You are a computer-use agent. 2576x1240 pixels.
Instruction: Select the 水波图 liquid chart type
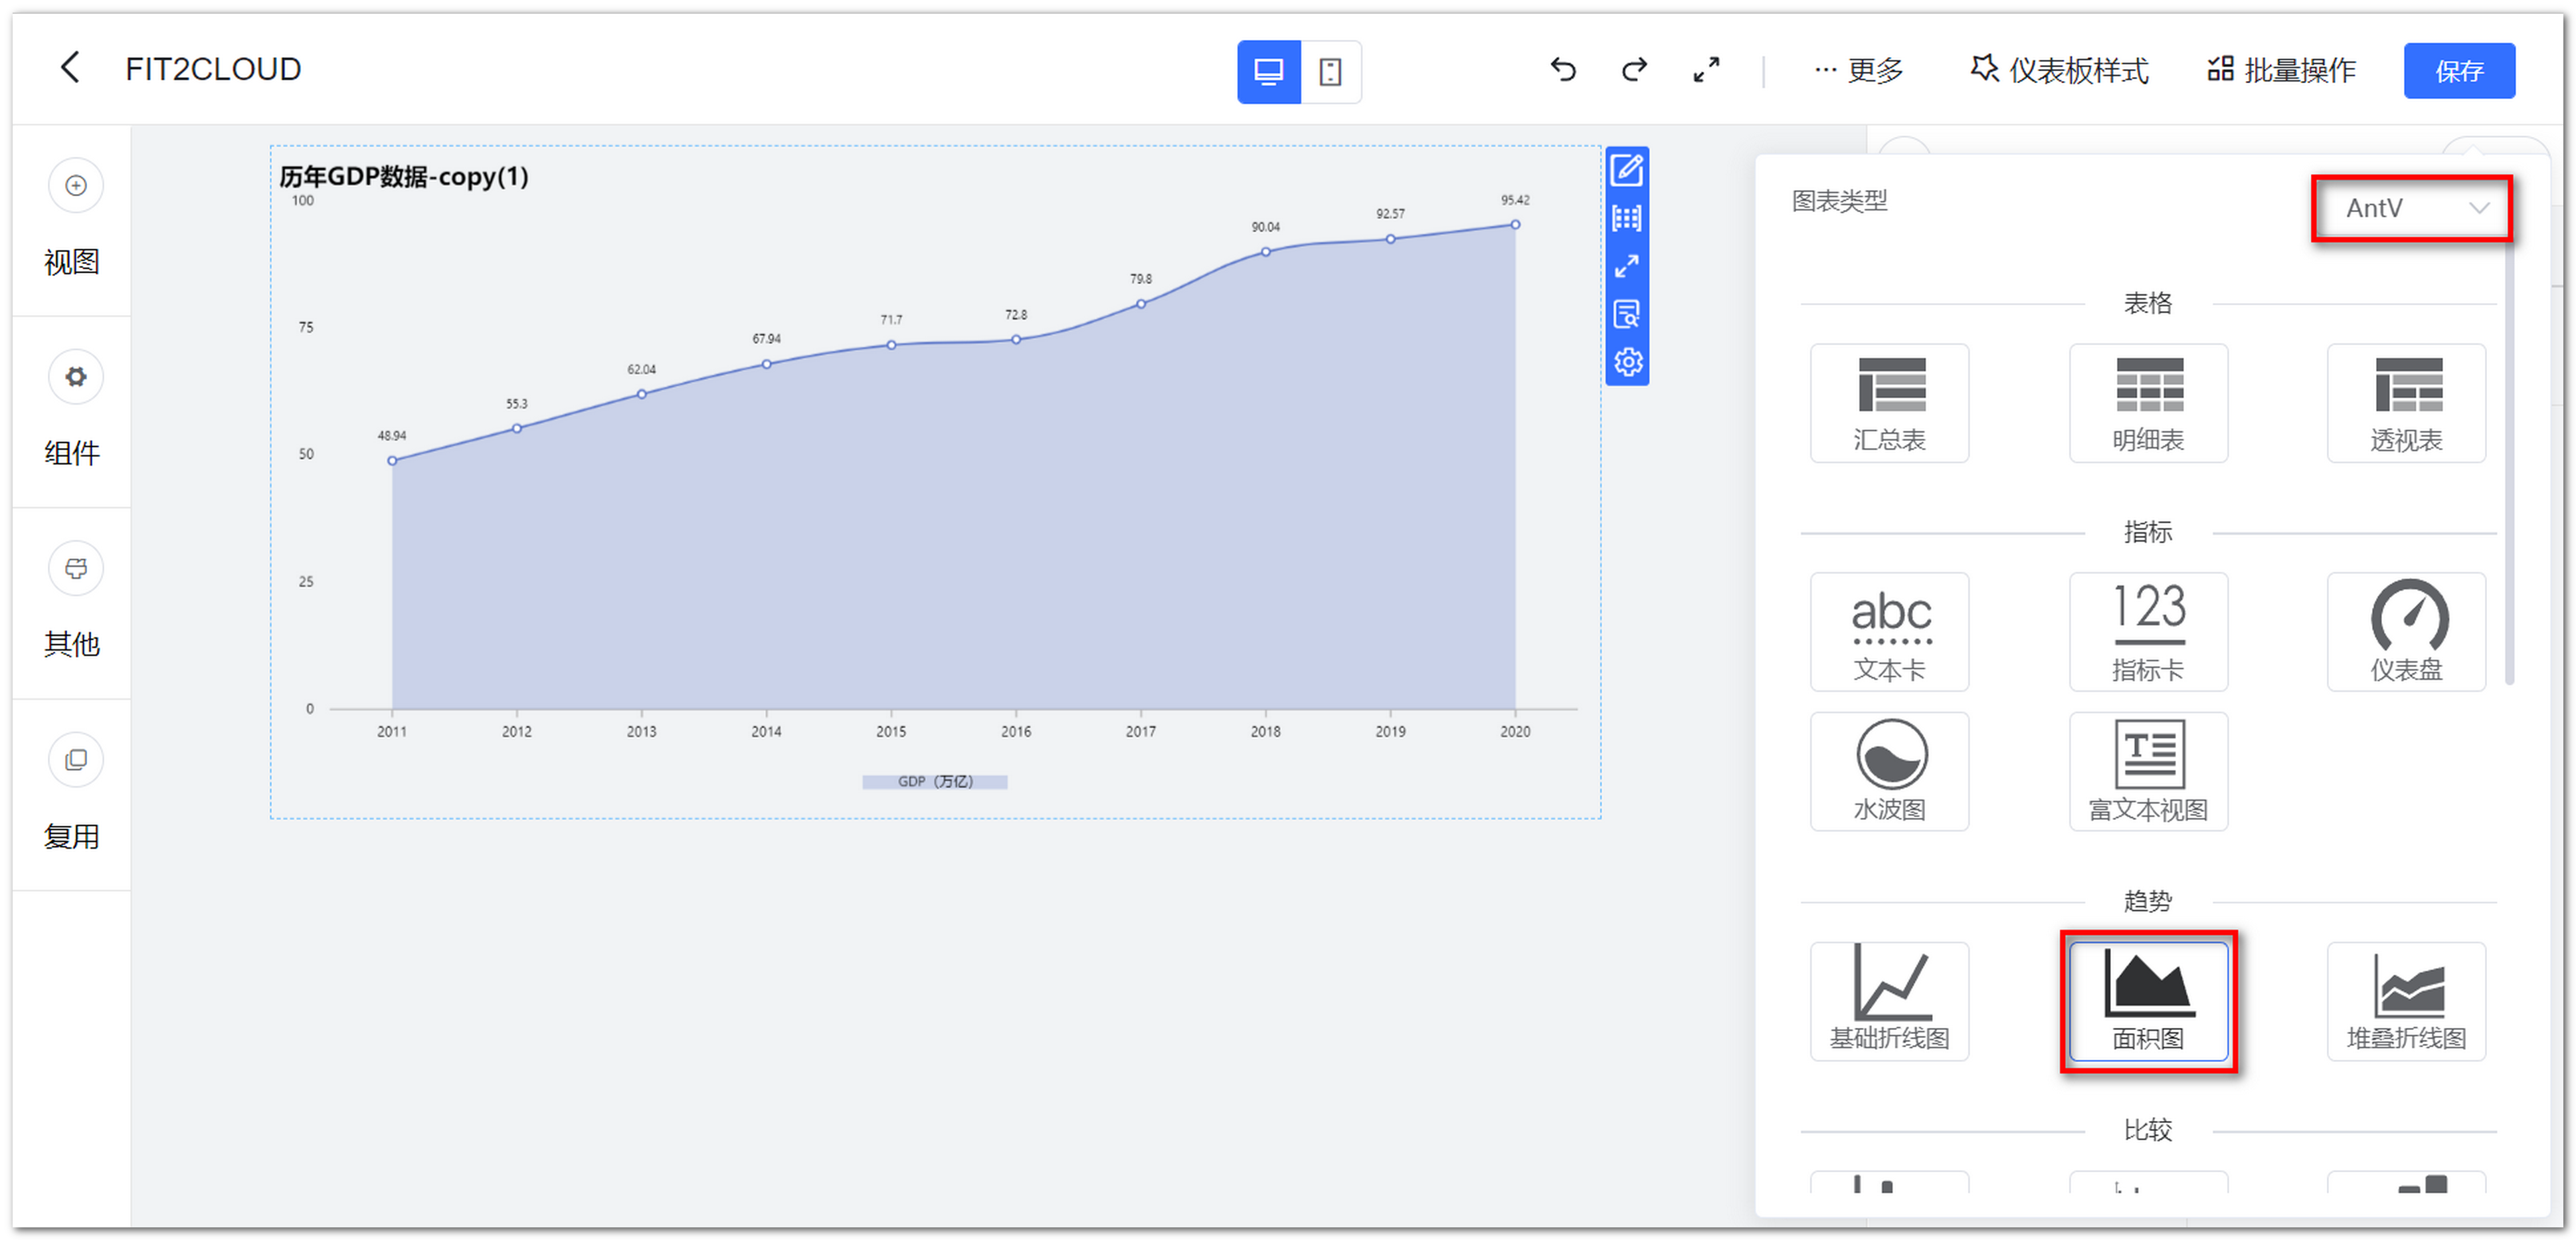1889,771
